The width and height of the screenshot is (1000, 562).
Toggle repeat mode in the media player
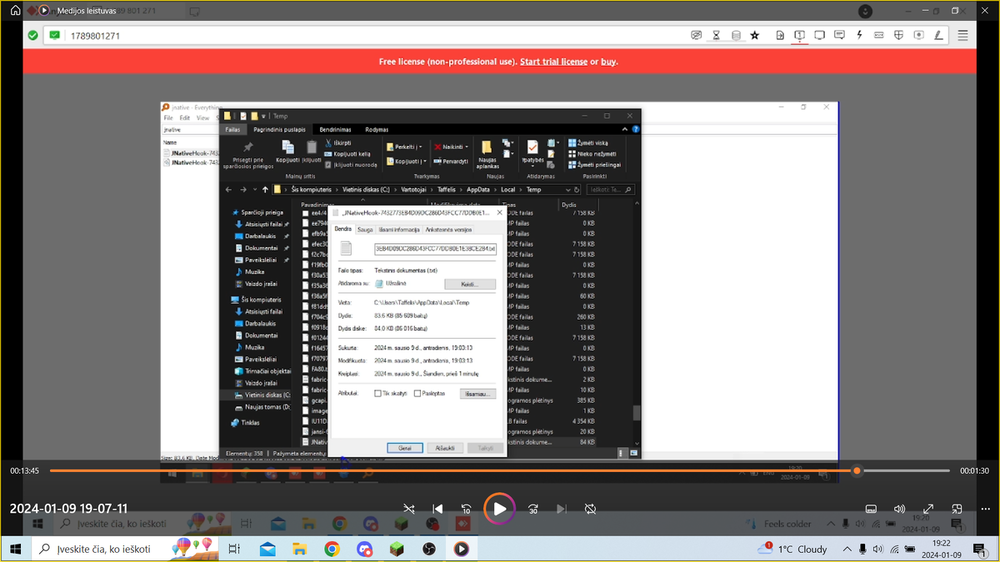coord(591,509)
